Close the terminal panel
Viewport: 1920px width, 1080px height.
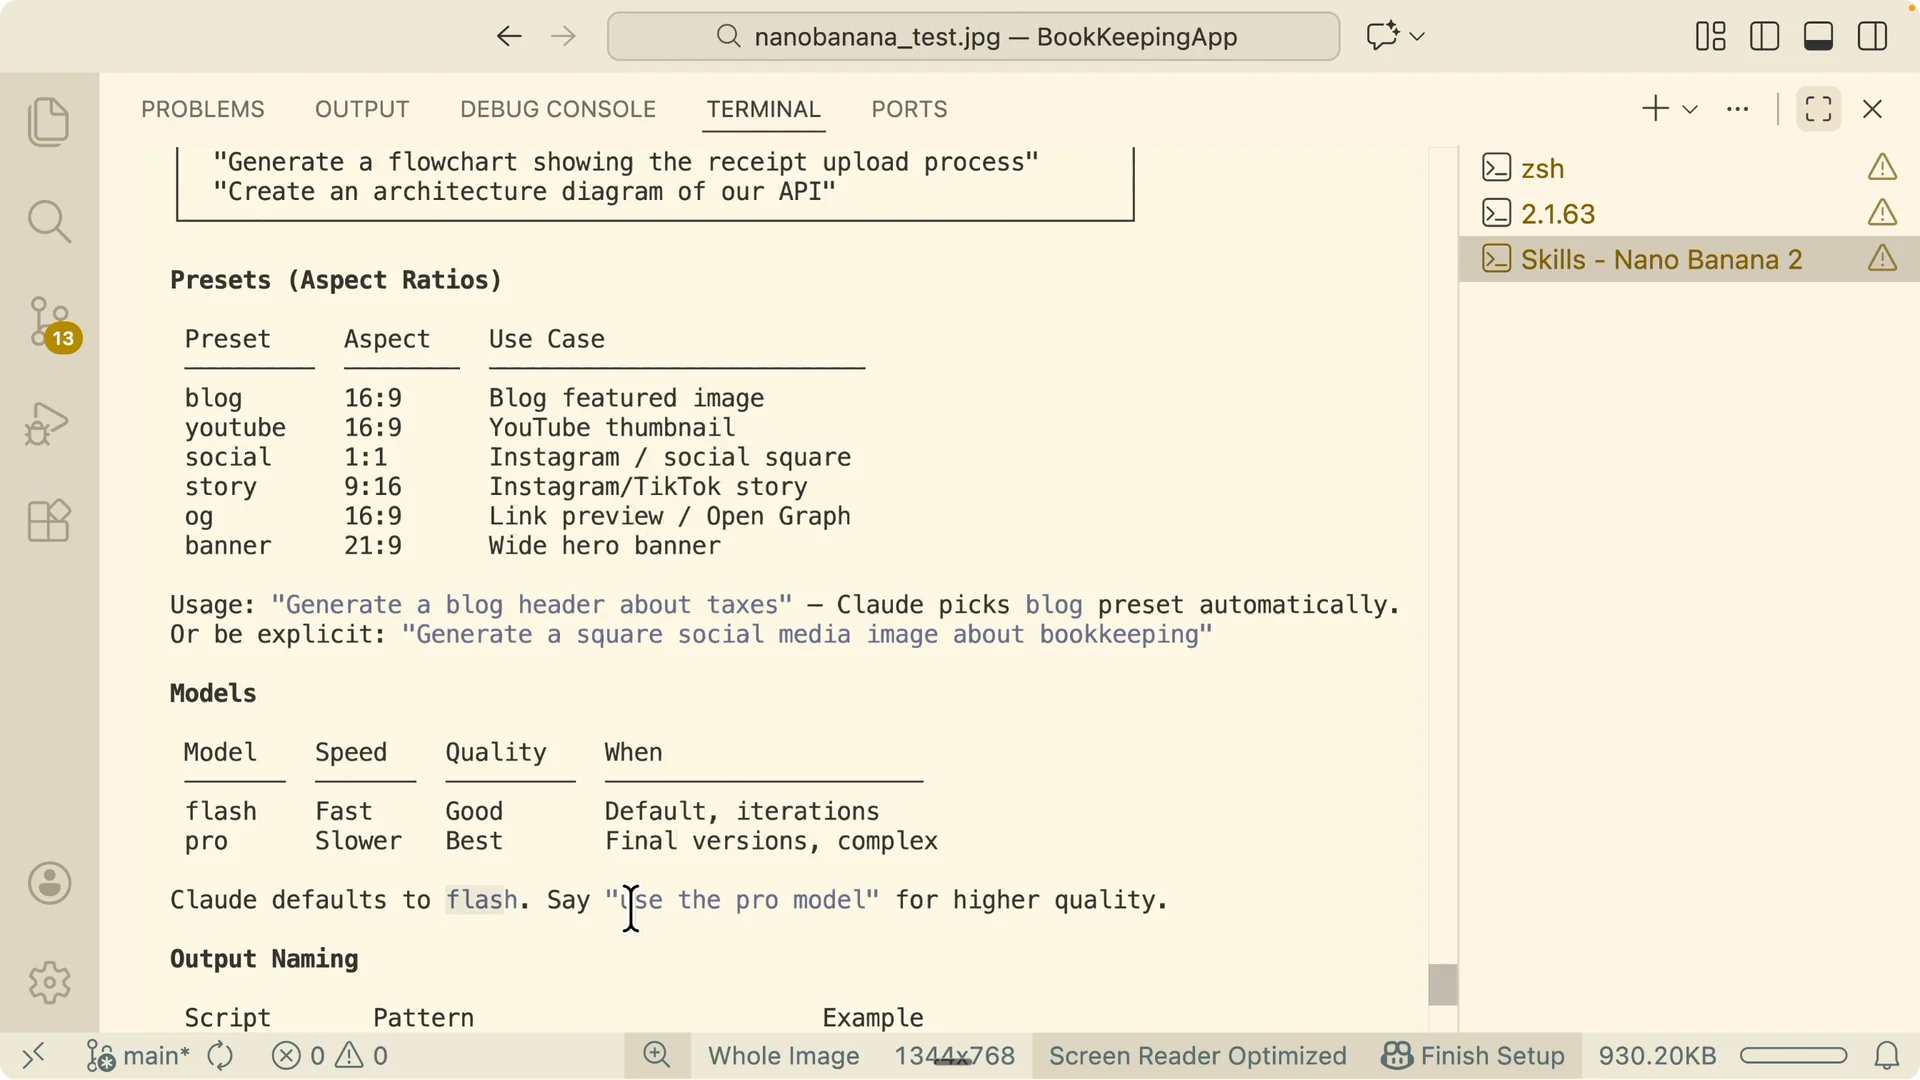point(1873,109)
